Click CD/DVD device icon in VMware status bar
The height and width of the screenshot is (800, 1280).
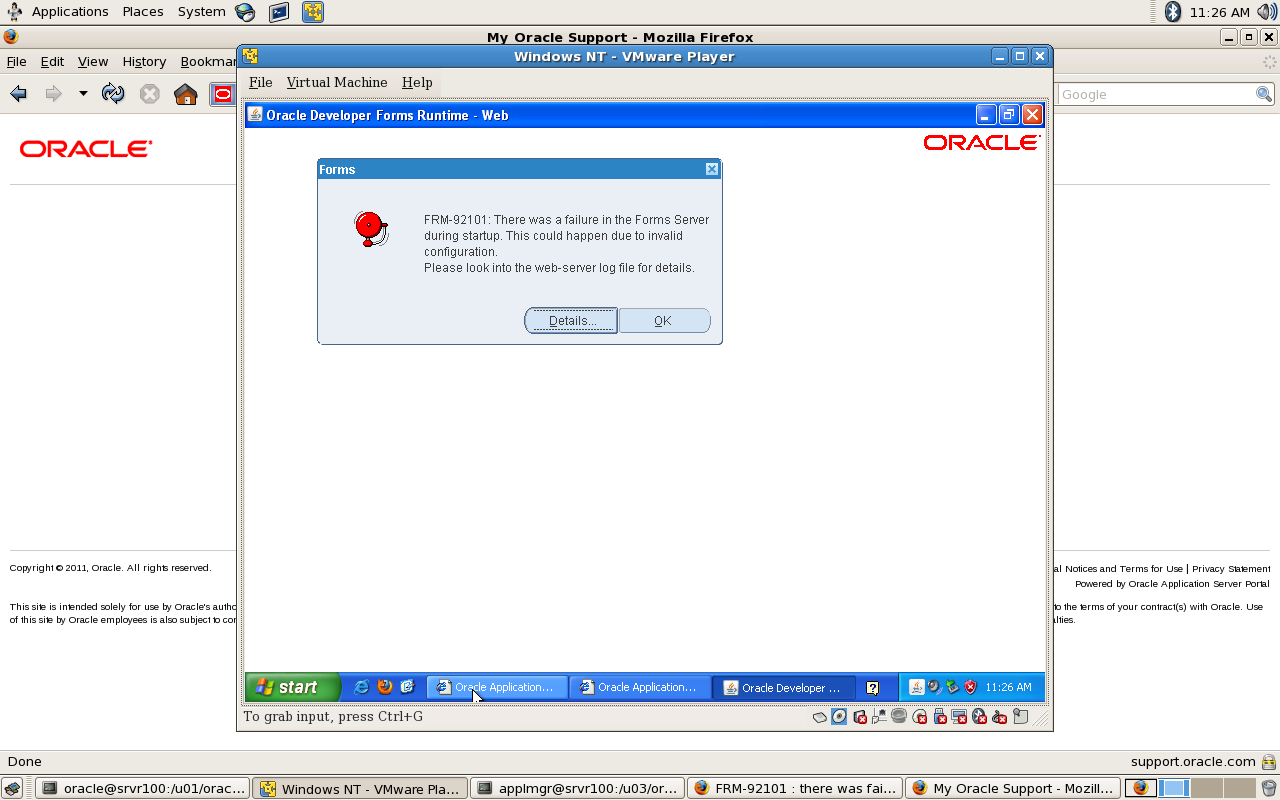839,716
